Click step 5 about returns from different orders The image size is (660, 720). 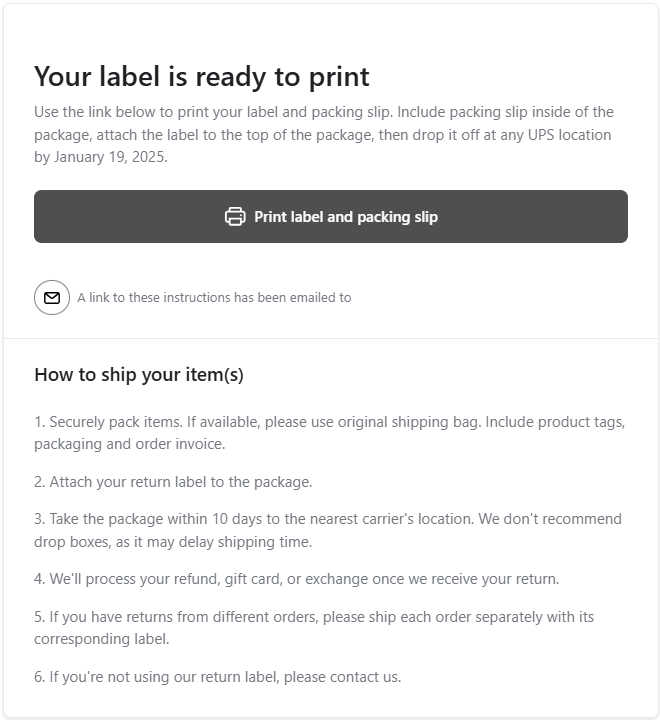click(x=313, y=617)
